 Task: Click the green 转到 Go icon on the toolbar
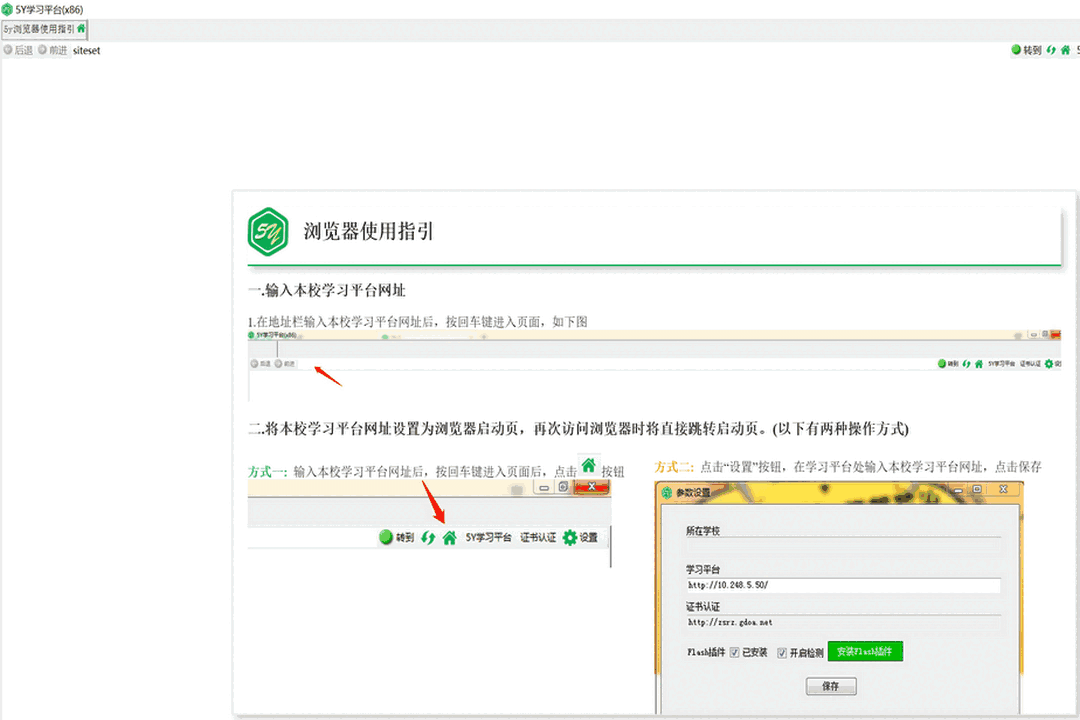coord(1014,49)
